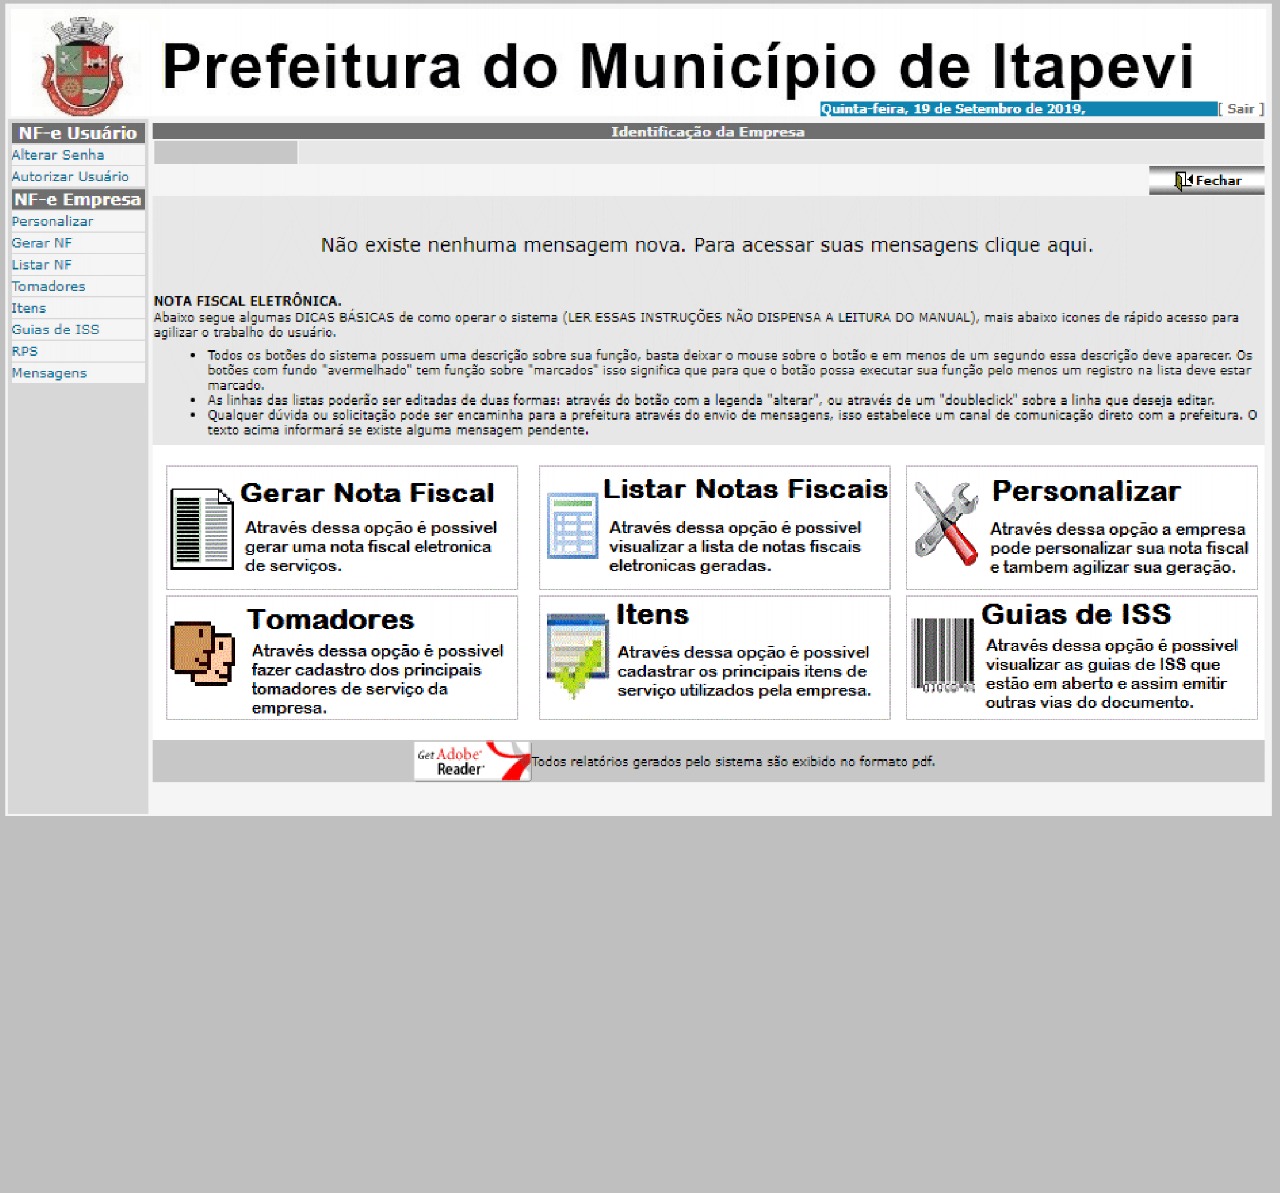Click the Guias de ISS barcode icon
The height and width of the screenshot is (1193, 1280).
(942, 656)
